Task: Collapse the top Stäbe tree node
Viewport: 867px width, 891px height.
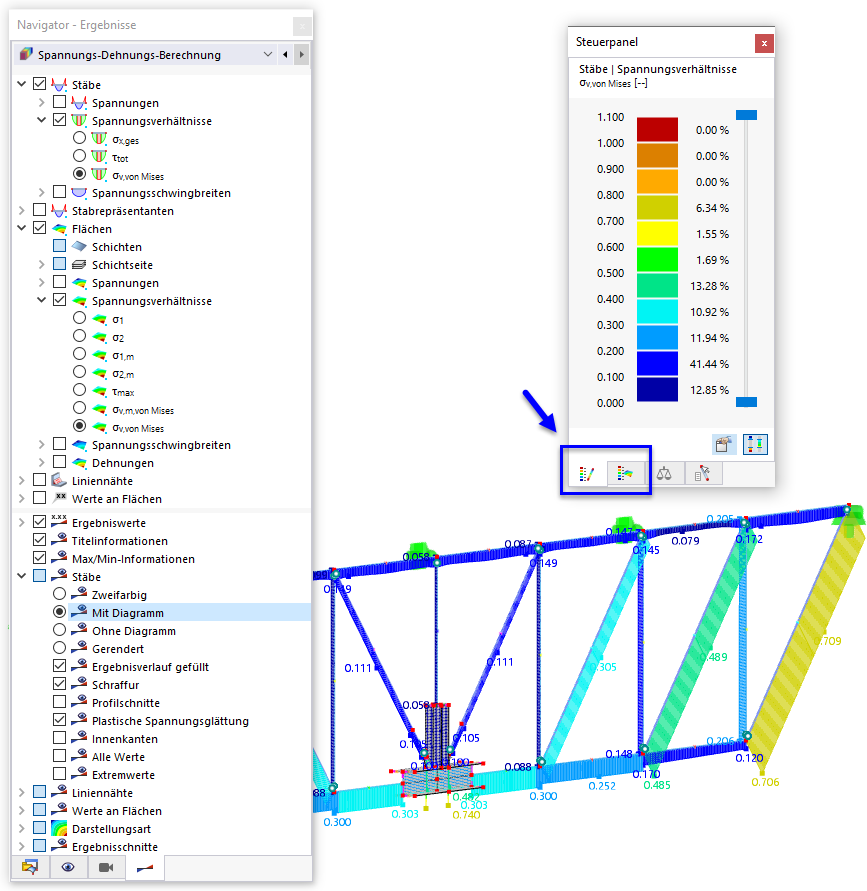Action: click(x=22, y=84)
